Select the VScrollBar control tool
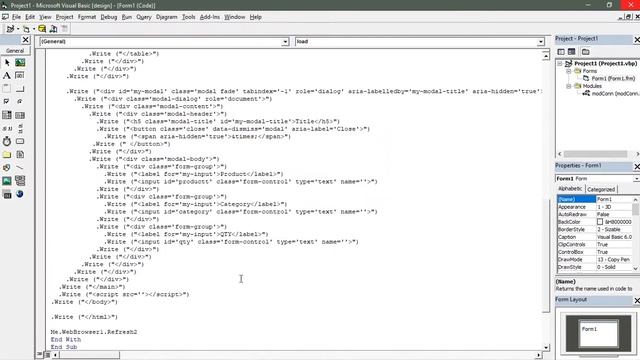The image size is (640, 360). click(x=20, y=128)
